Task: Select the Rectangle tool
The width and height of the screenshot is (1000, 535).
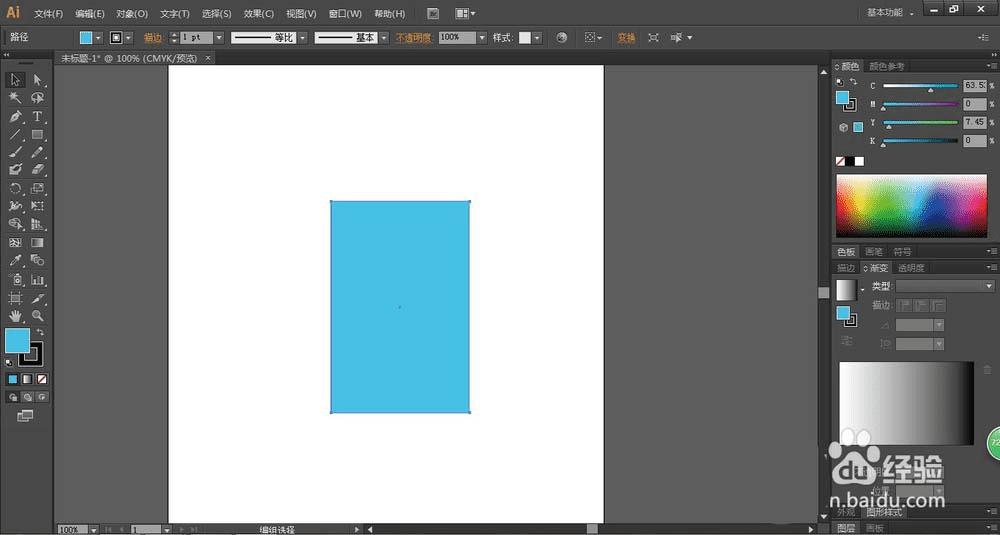Action: [x=38, y=135]
